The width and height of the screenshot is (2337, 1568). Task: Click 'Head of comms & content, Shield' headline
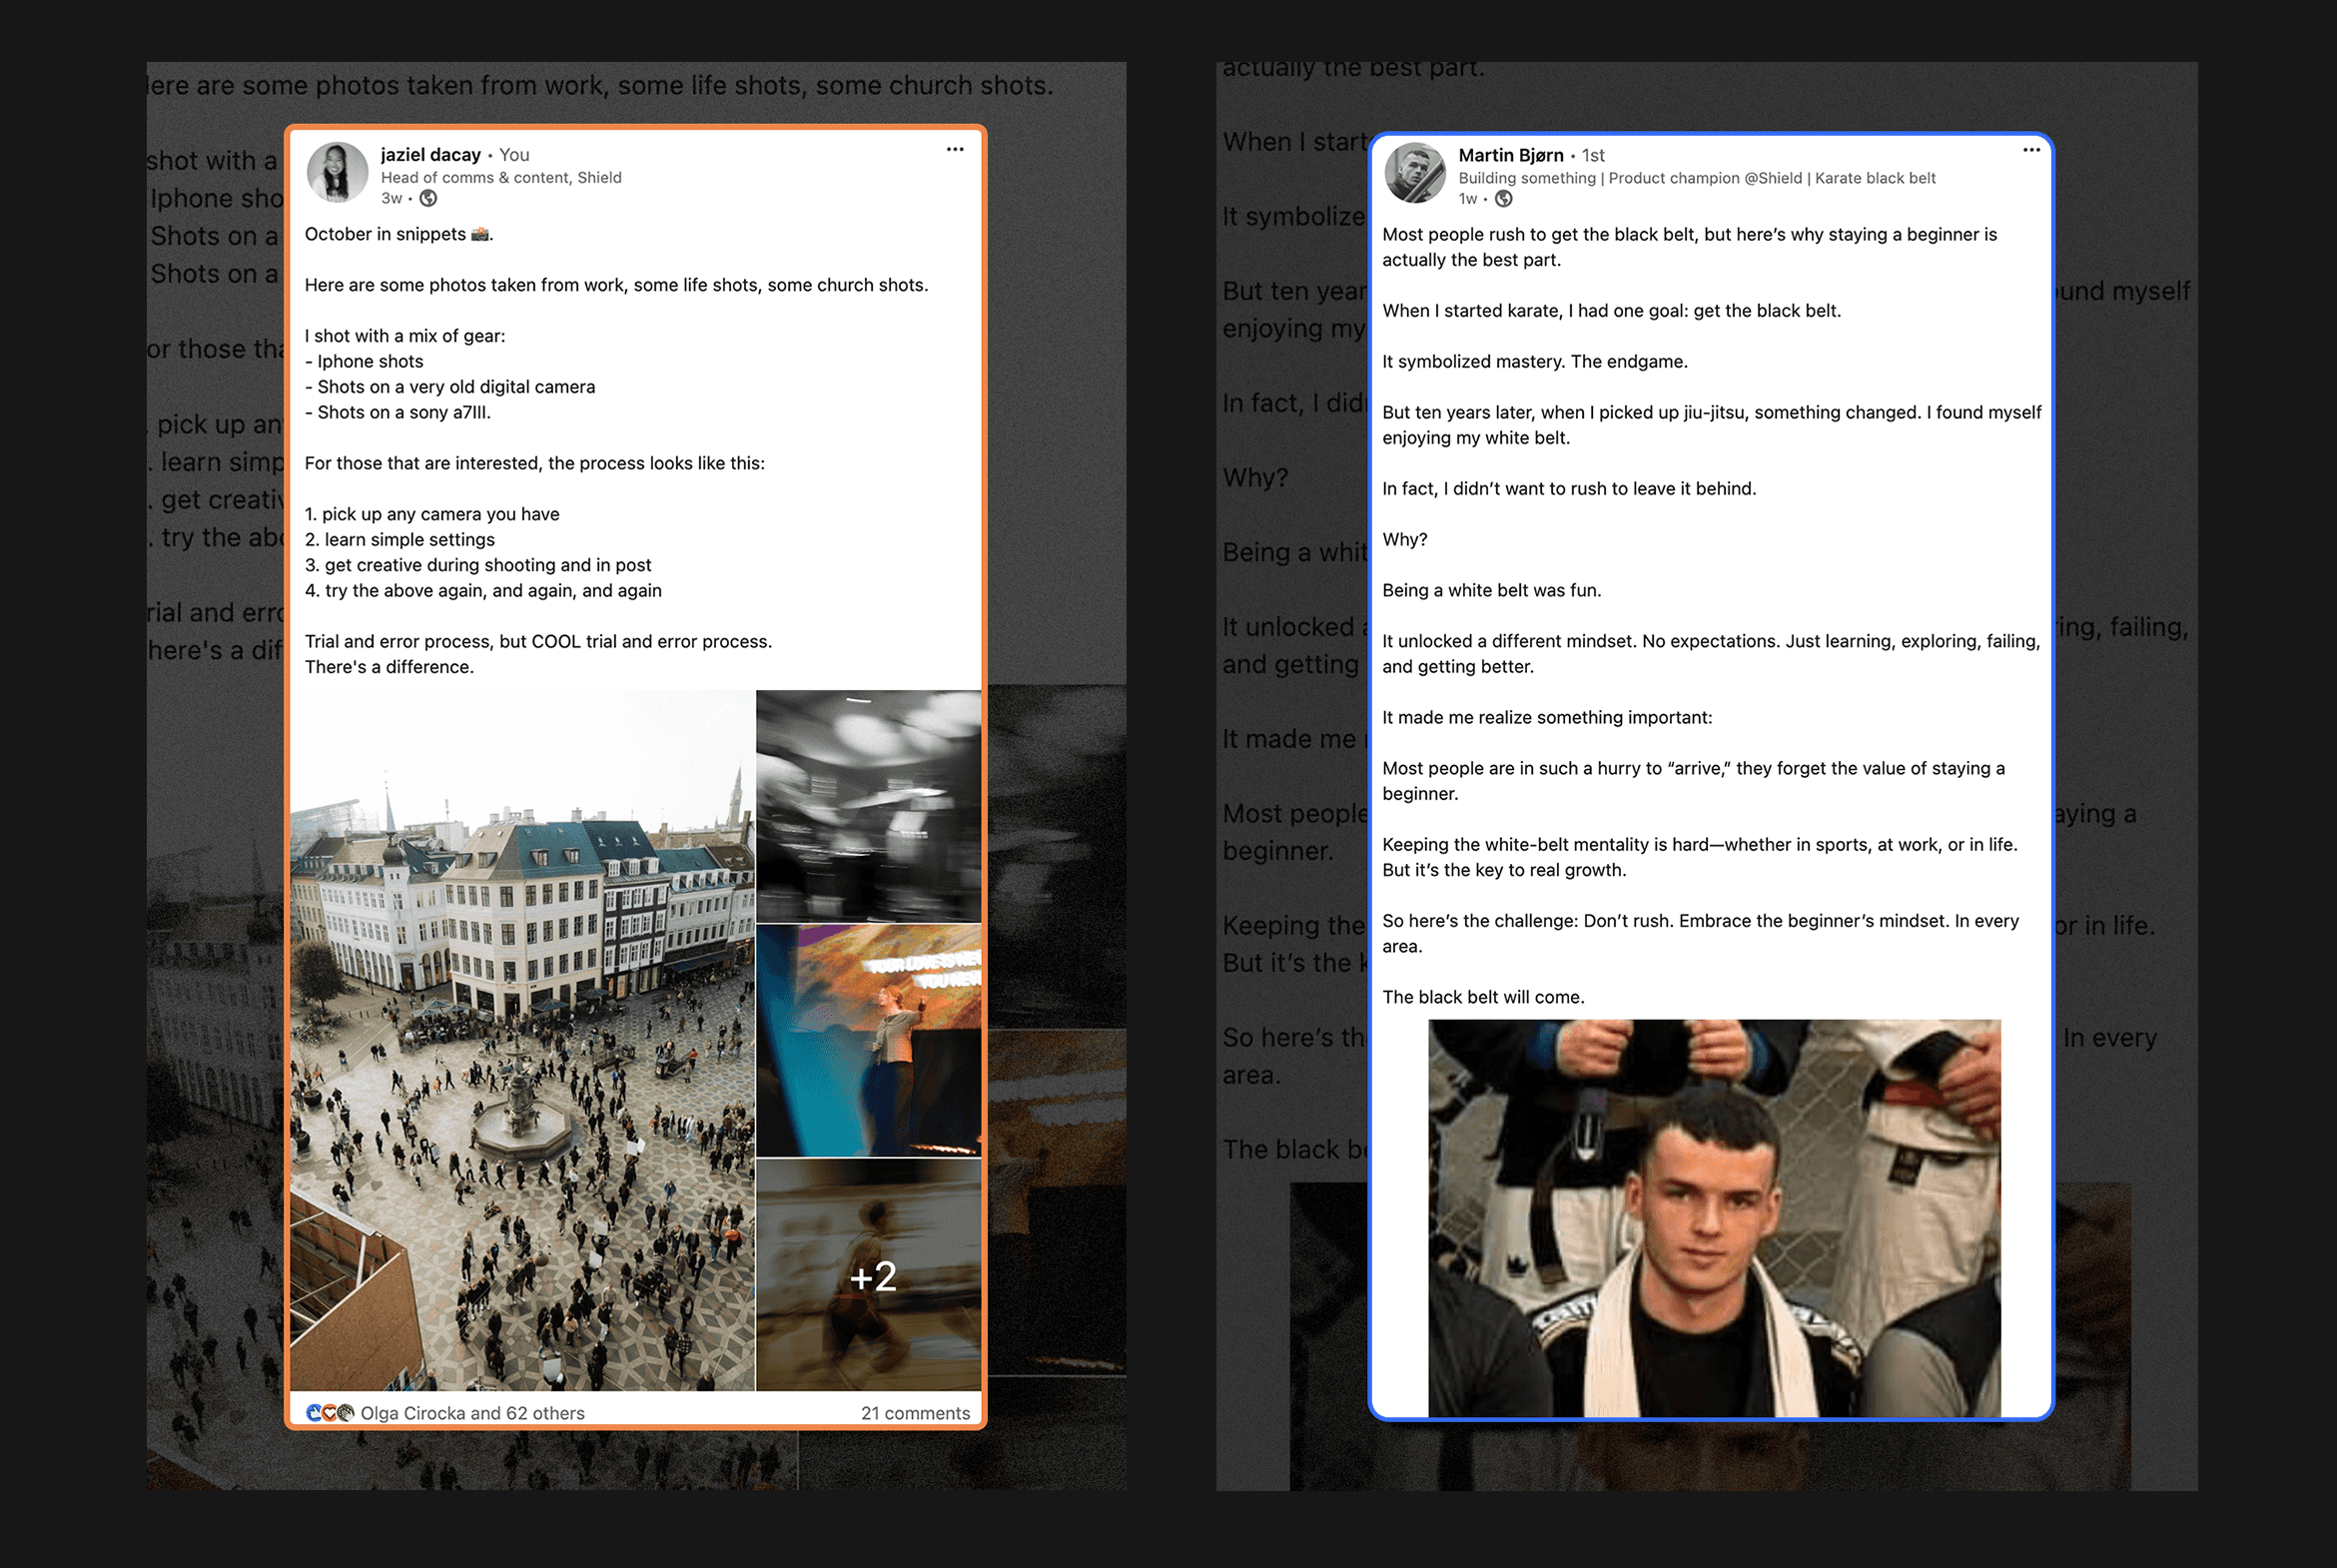pyautogui.click(x=501, y=178)
